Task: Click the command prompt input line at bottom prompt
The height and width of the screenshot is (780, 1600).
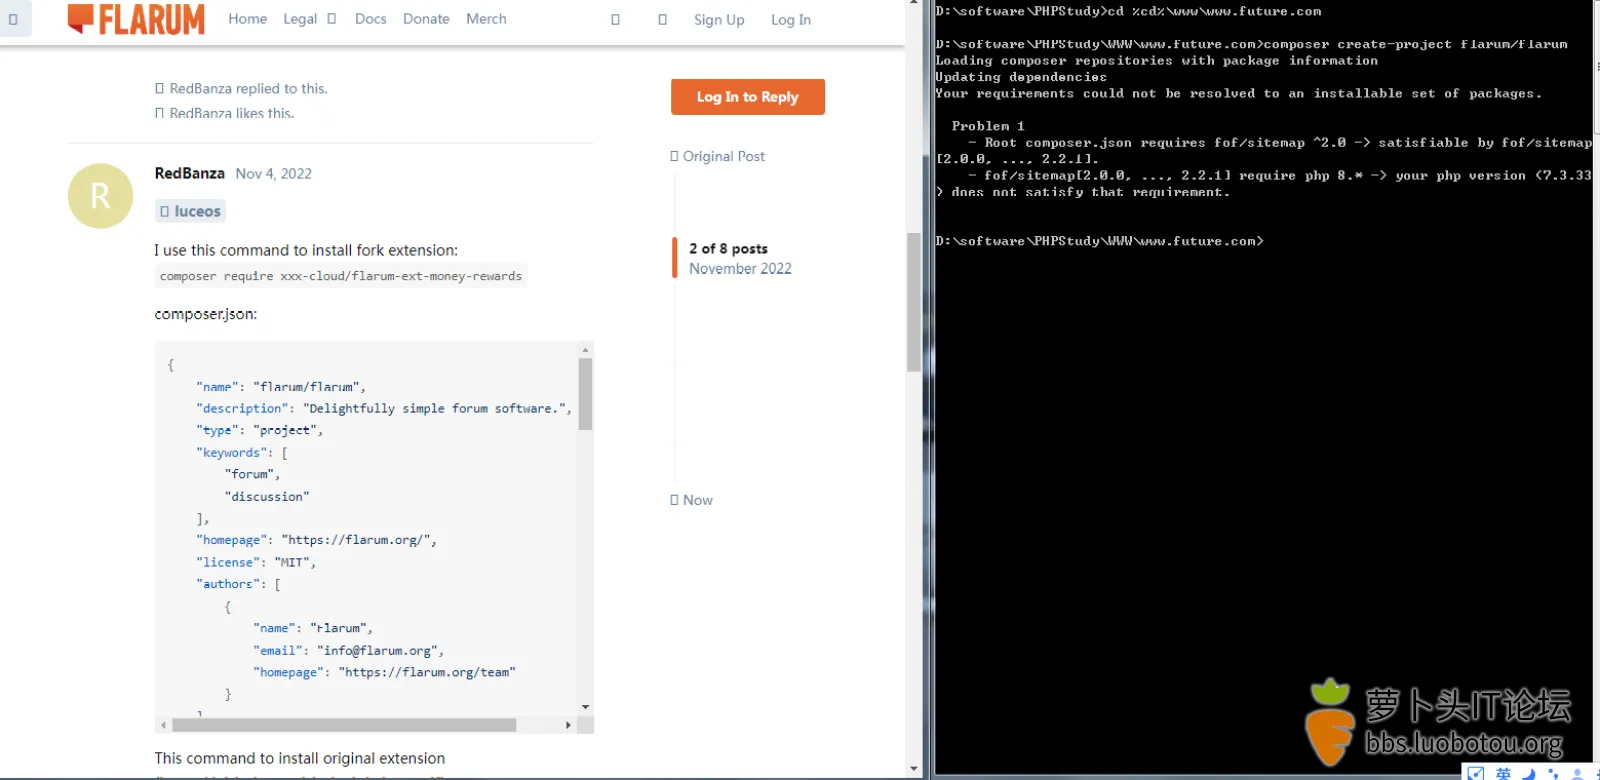Action: point(1100,241)
